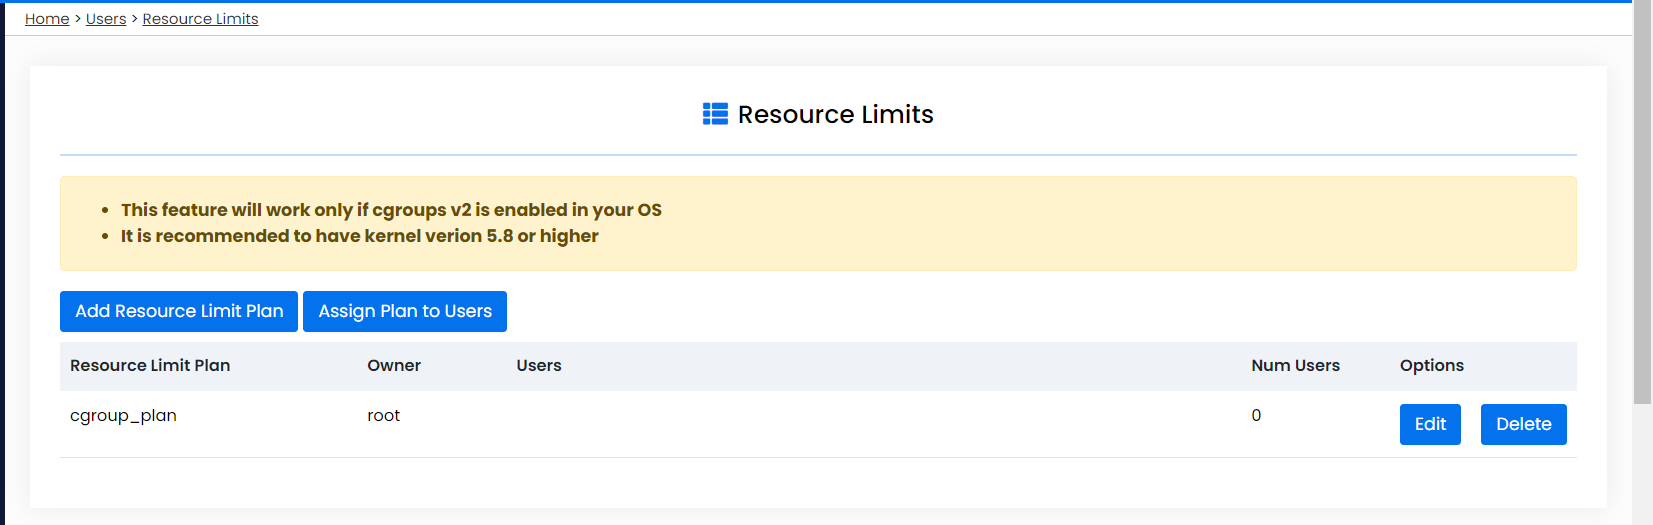Image resolution: width=1653 pixels, height=525 pixels.
Task: Click the Options column header
Action: pos(1431,366)
